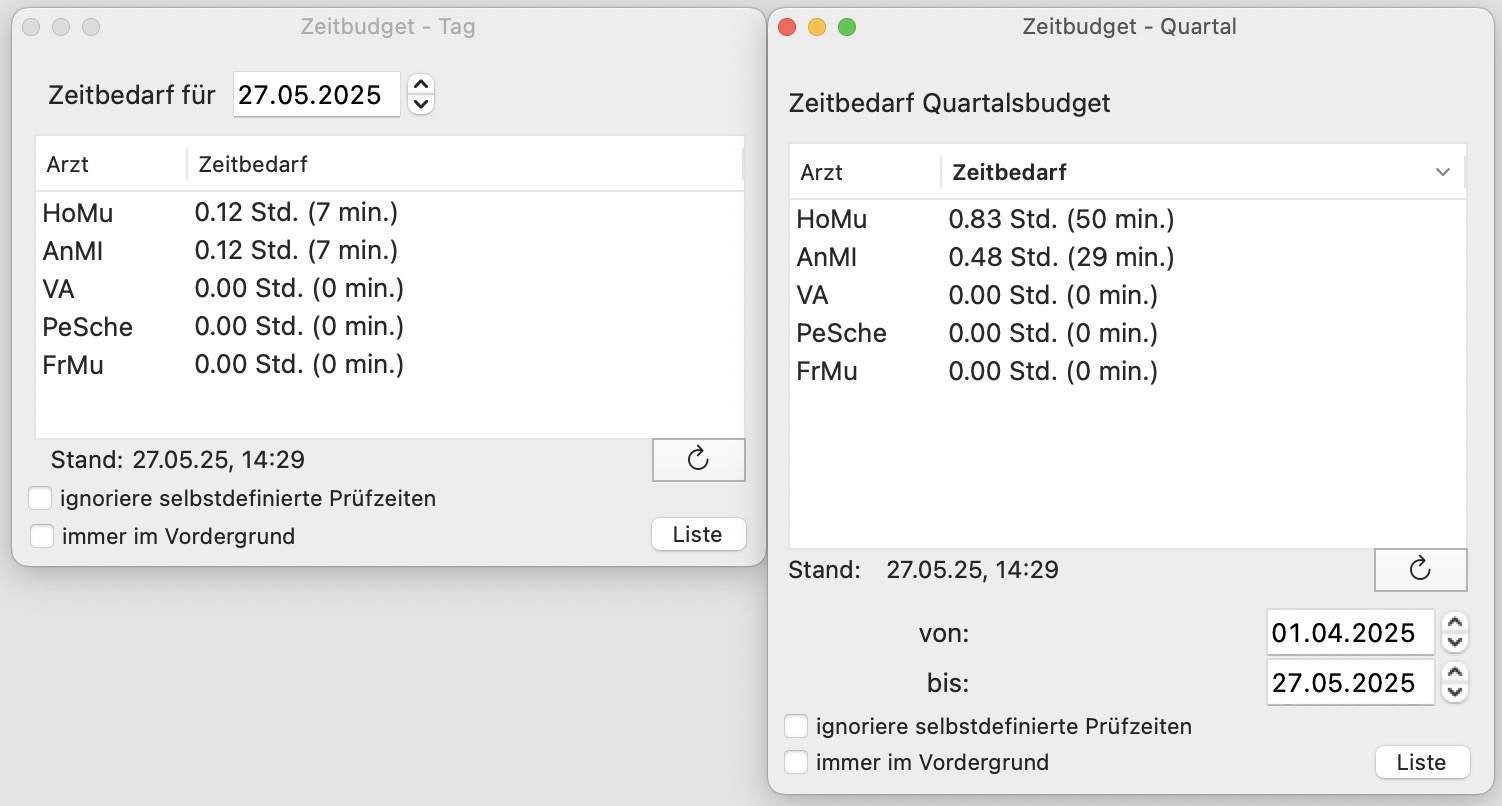This screenshot has height=806, width=1502.
Task: Enable ignoriere selbstdefinierte Prüfzeiten in Quartal window
Action: point(796,726)
